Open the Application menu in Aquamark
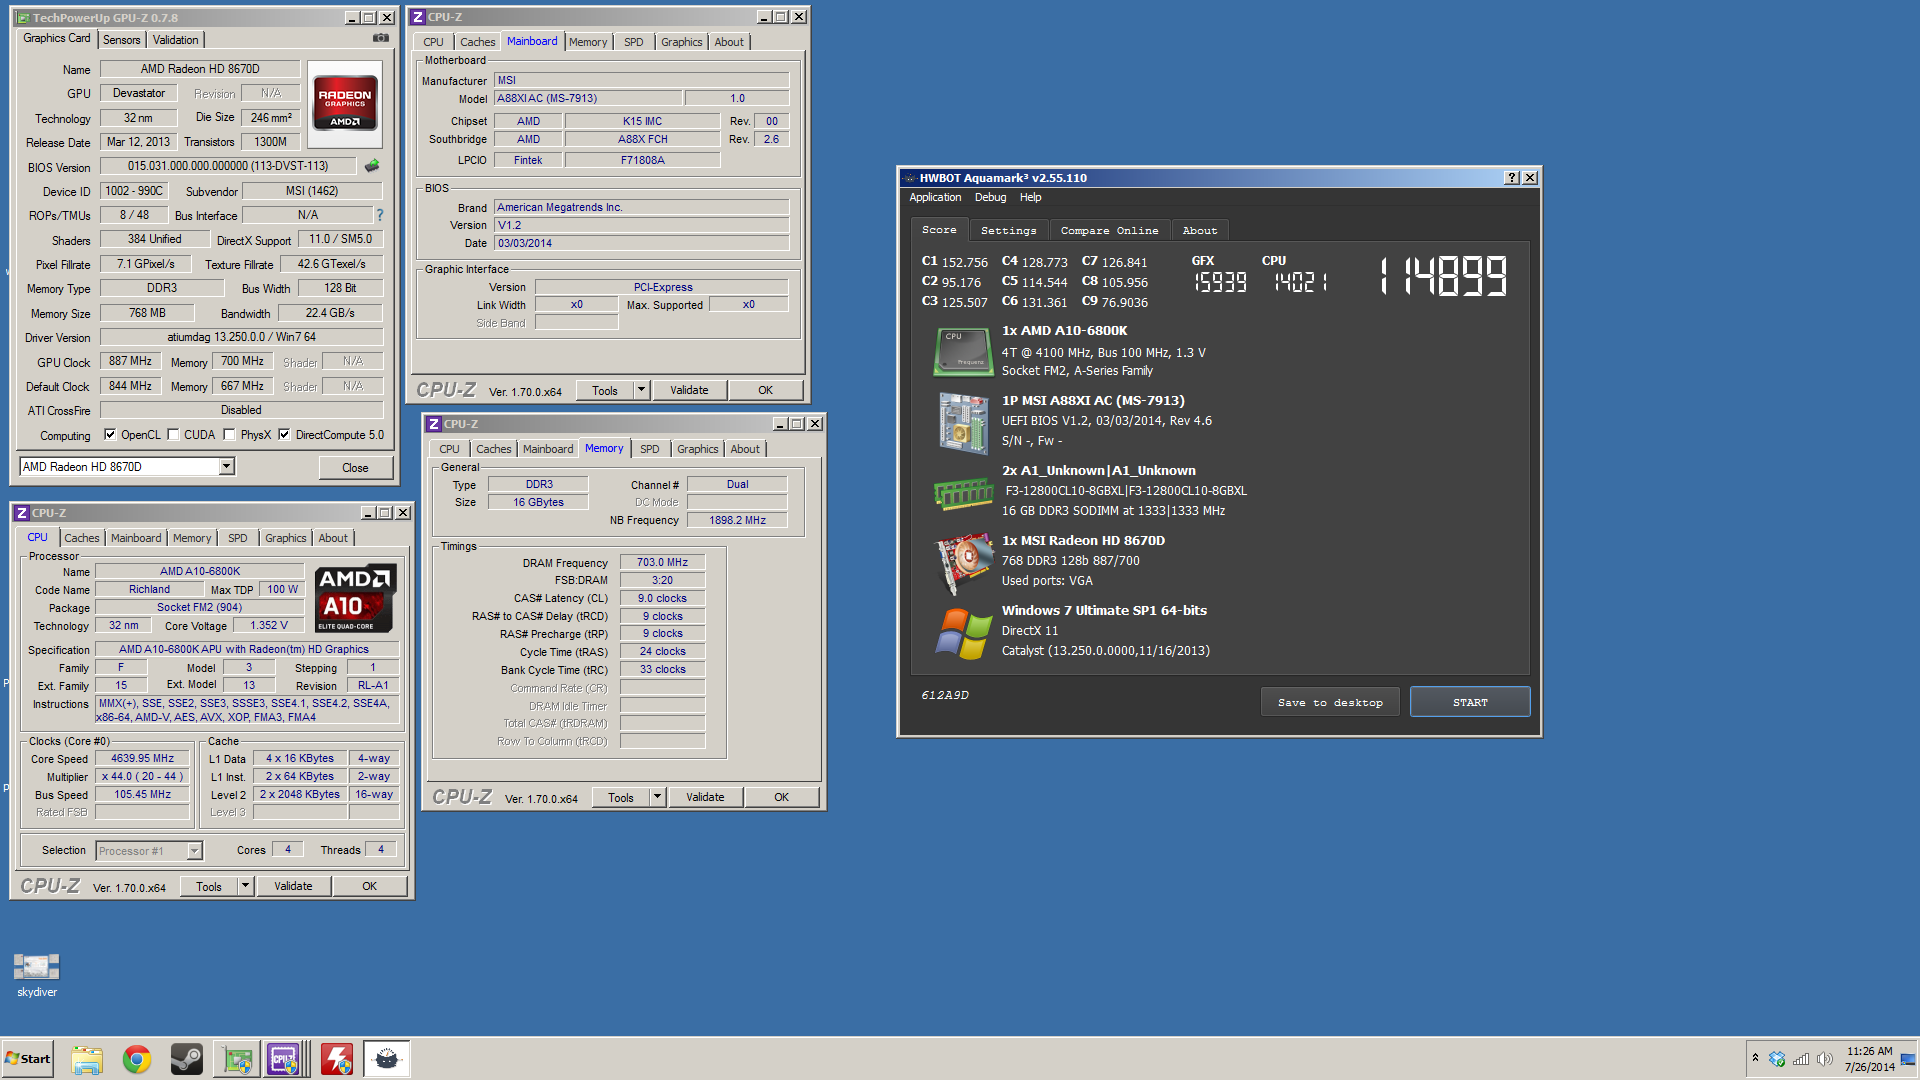The image size is (1920, 1080). click(935, 198)
